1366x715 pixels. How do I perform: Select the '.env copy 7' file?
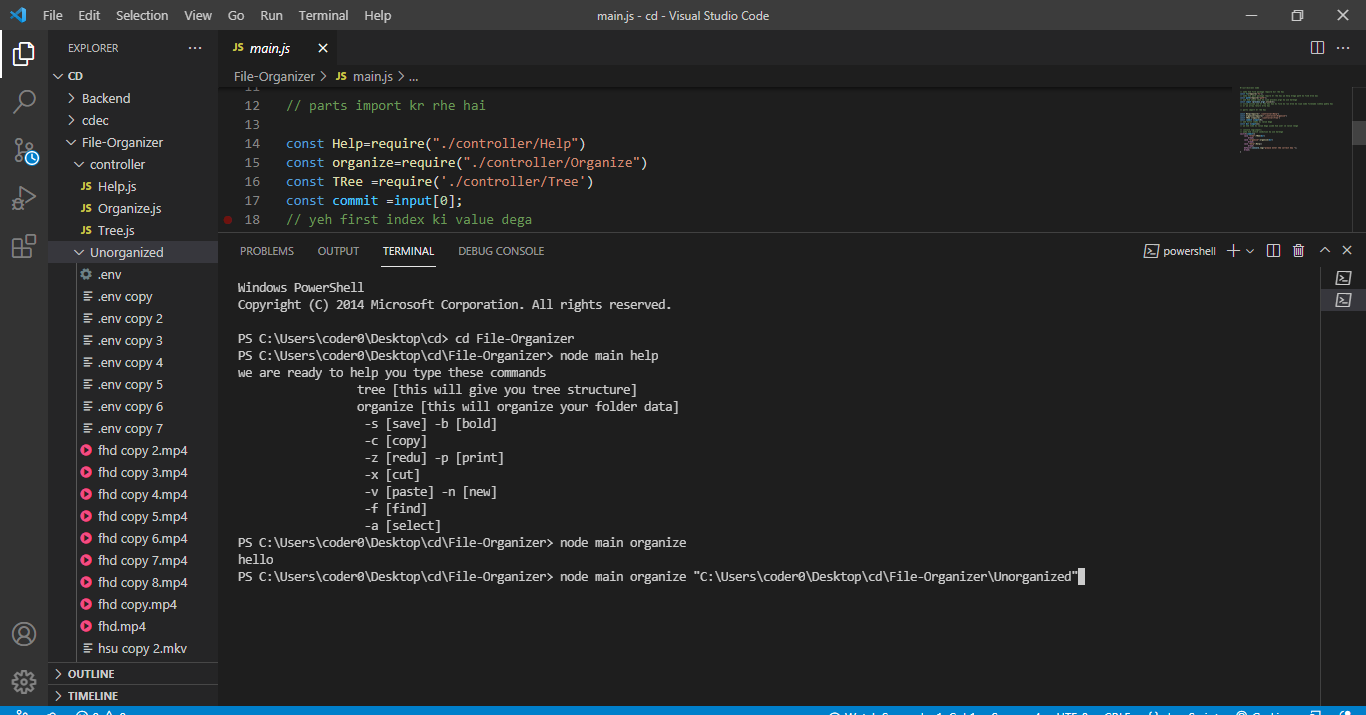click(x=130, y=428)
